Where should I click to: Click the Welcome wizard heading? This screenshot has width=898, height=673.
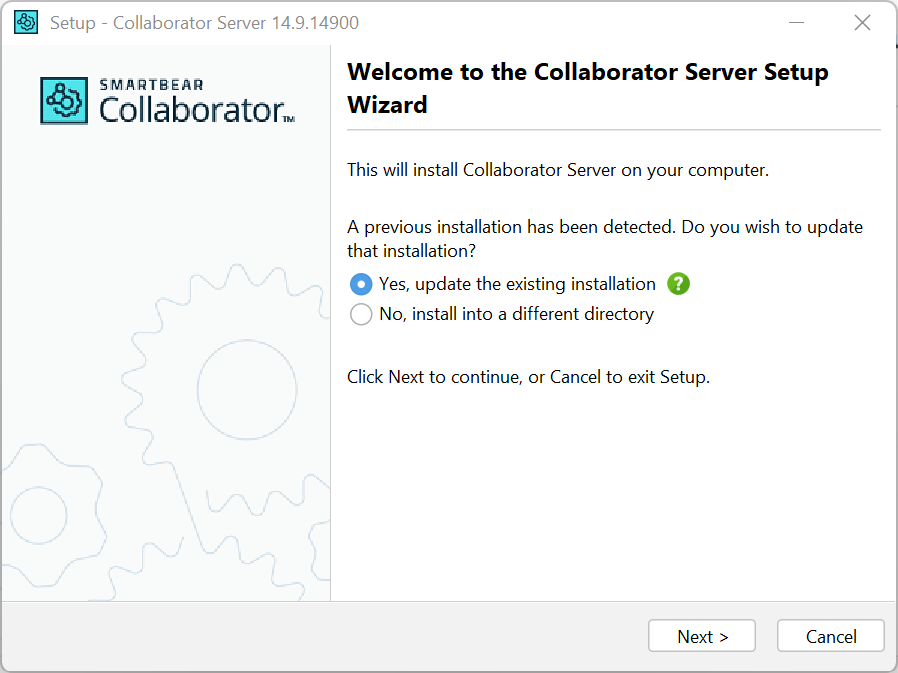point(587,88)
